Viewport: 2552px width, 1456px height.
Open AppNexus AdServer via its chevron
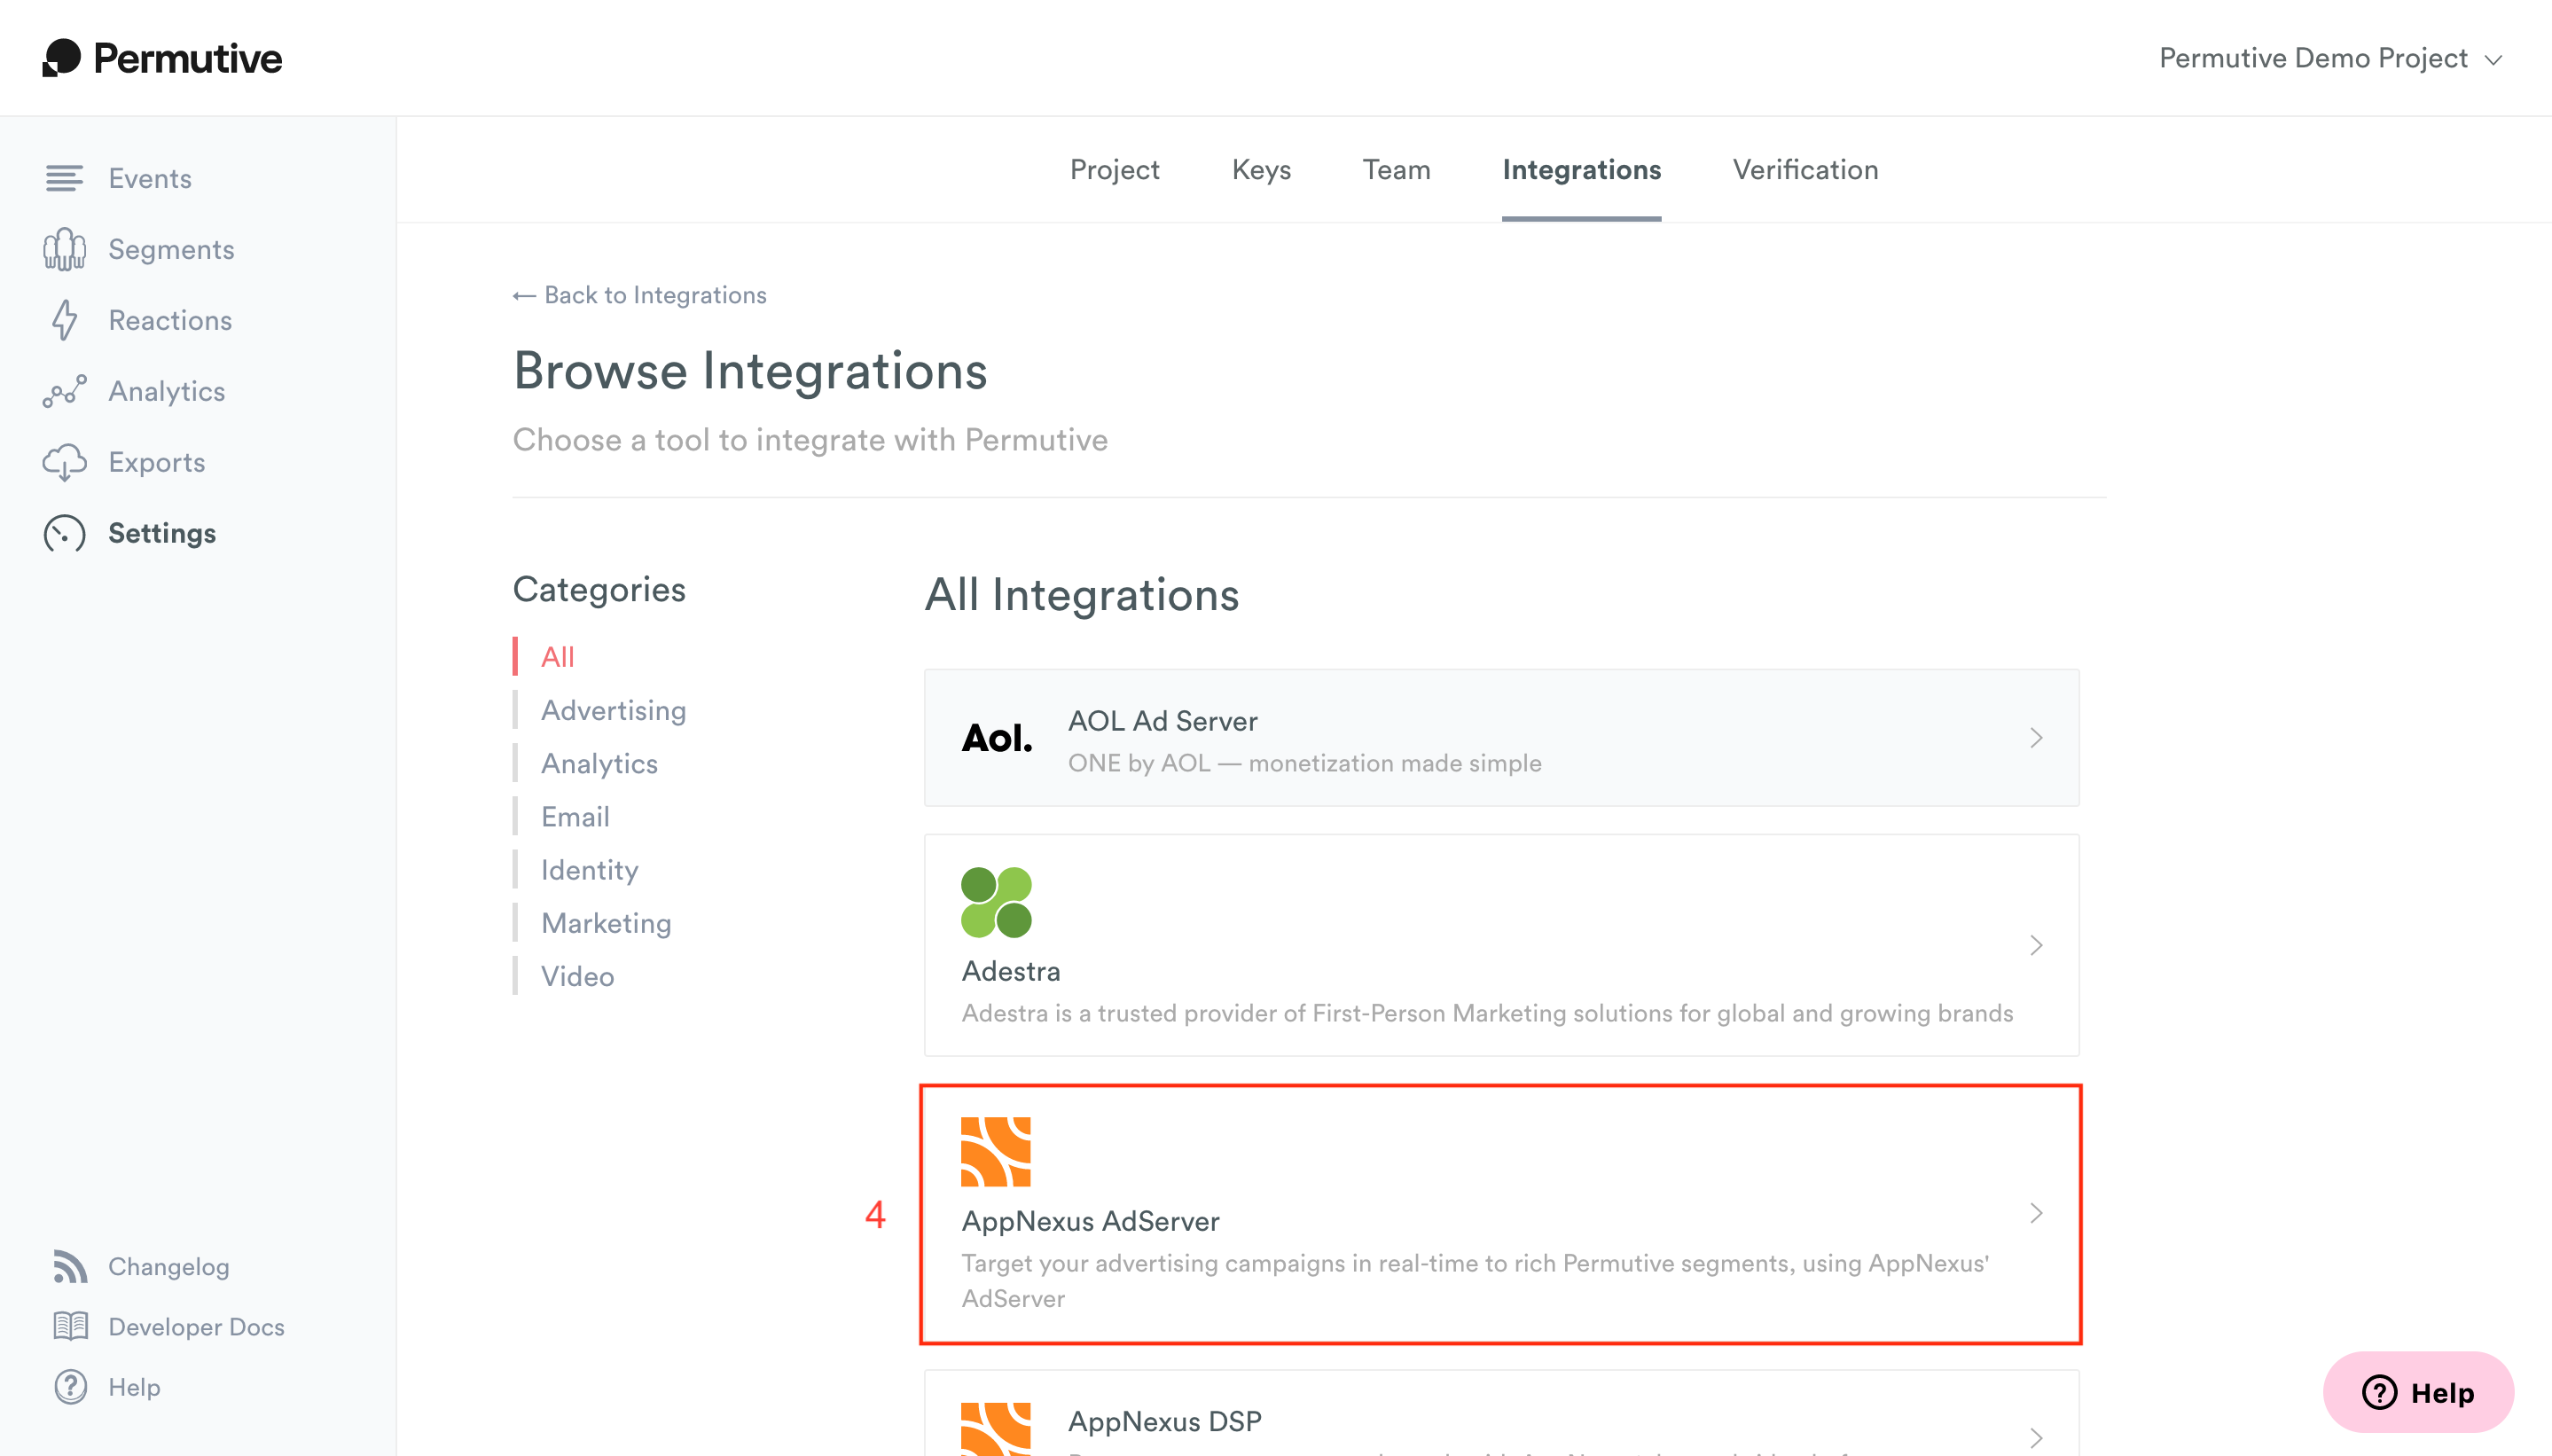pyautogui.click(x=2036, y=1213)
